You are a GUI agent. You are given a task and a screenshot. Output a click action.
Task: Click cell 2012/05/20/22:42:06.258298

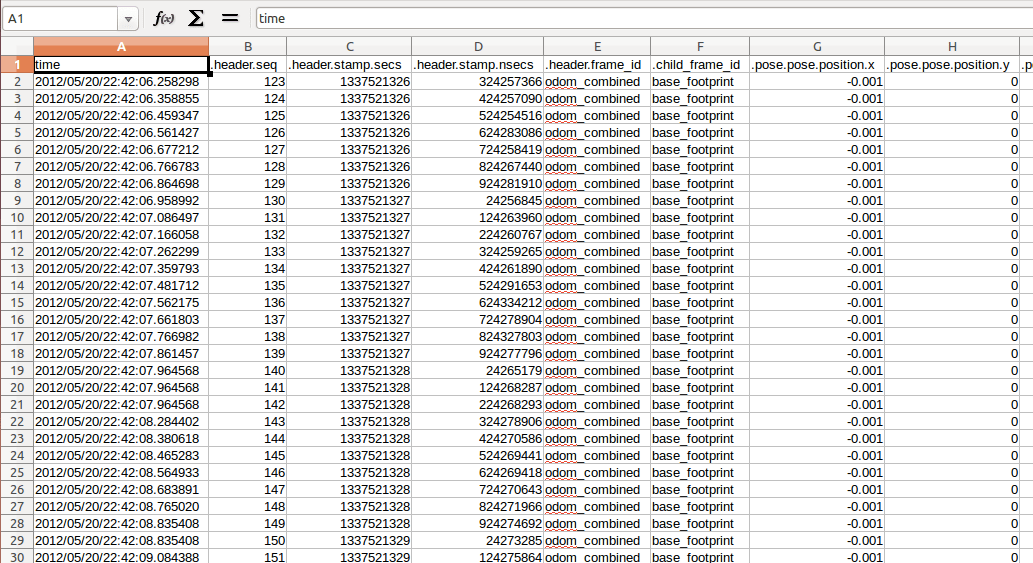121,82
